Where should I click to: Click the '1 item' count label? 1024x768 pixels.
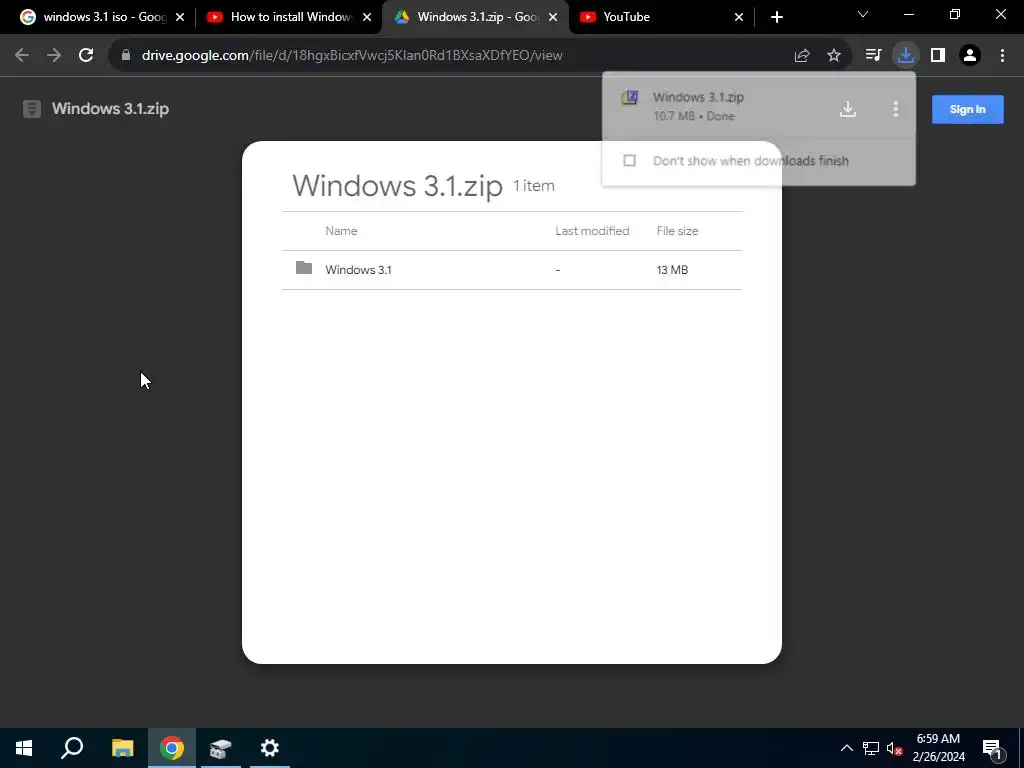pyautogui.click(x=534, y=185)
